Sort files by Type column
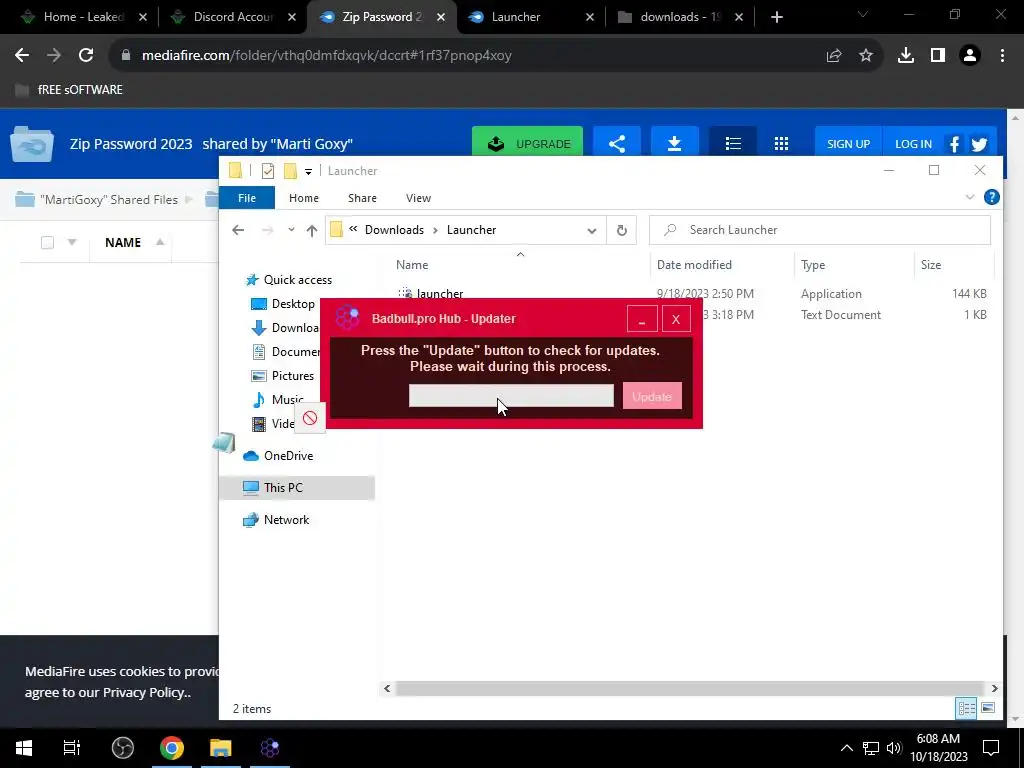1024x768 pixels. (x=812, y=264)
